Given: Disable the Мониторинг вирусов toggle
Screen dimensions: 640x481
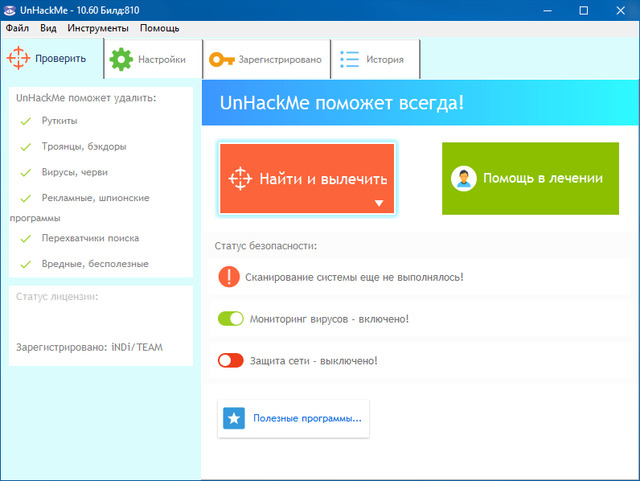Looking at the screenshot, I should (231, 319).
